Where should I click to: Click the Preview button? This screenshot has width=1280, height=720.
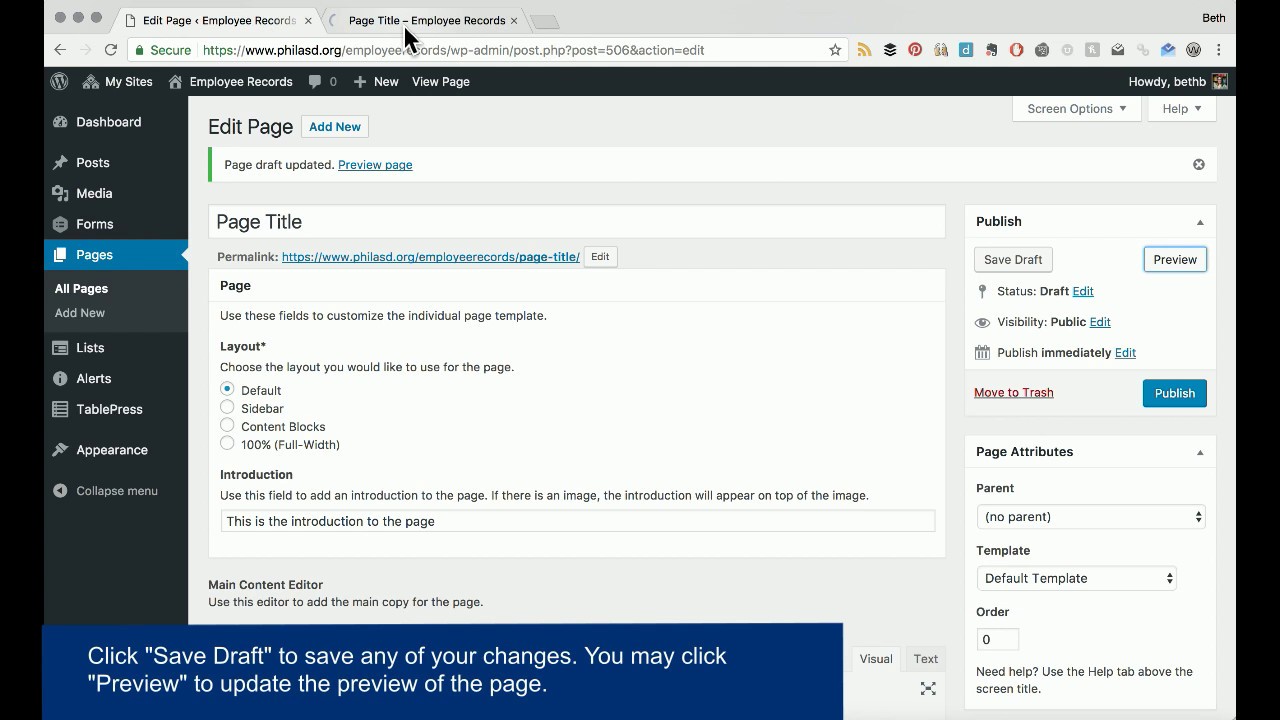click(x=1175, y=260)
